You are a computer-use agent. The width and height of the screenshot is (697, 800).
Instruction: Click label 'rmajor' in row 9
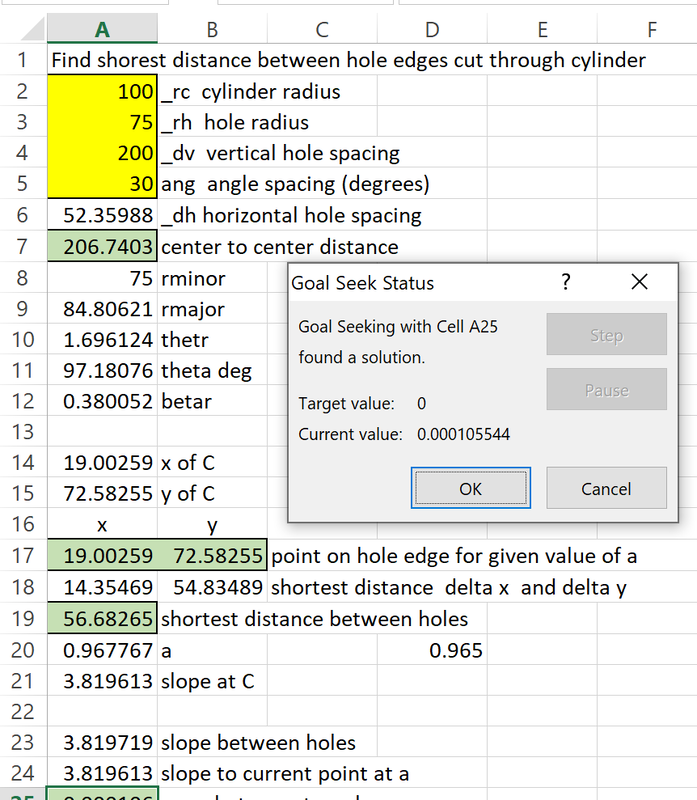point(193,309)
